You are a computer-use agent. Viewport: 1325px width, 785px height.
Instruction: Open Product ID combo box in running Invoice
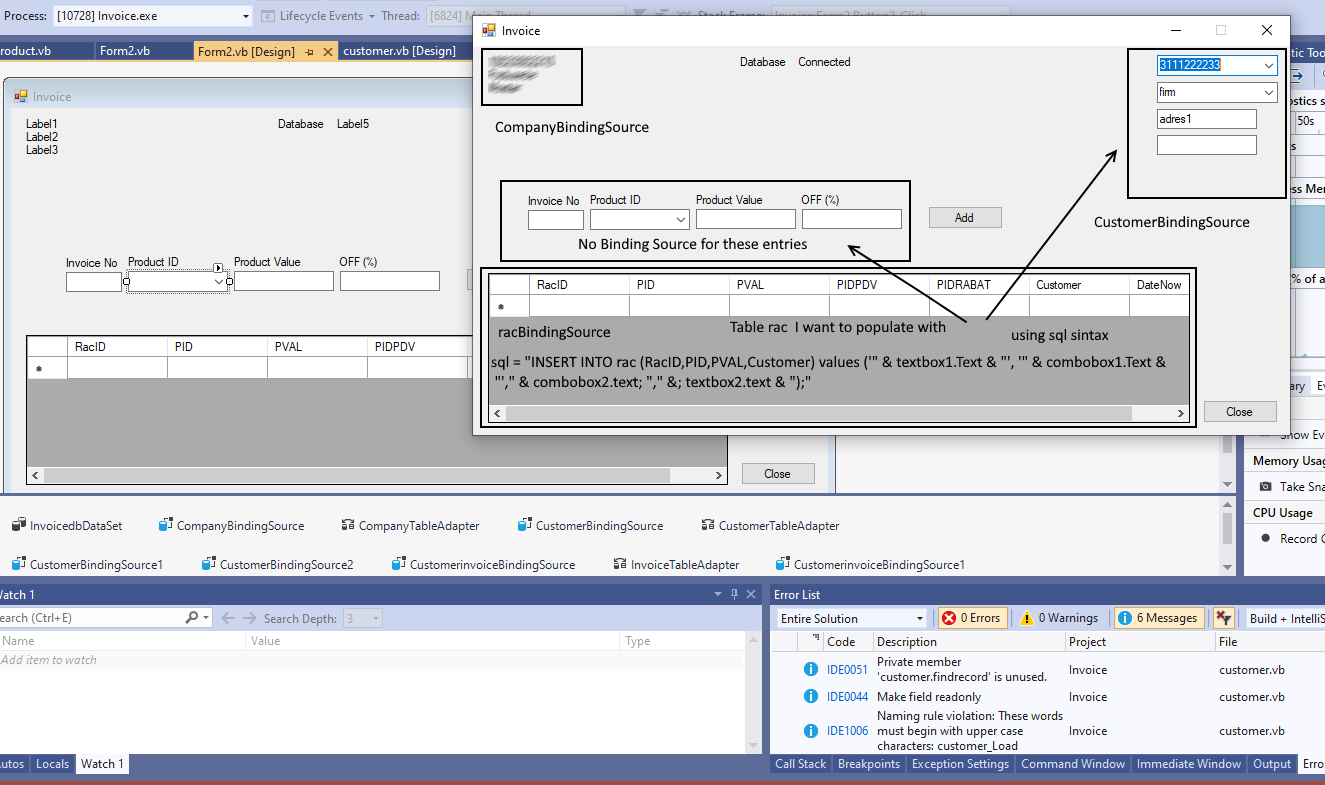681,219
